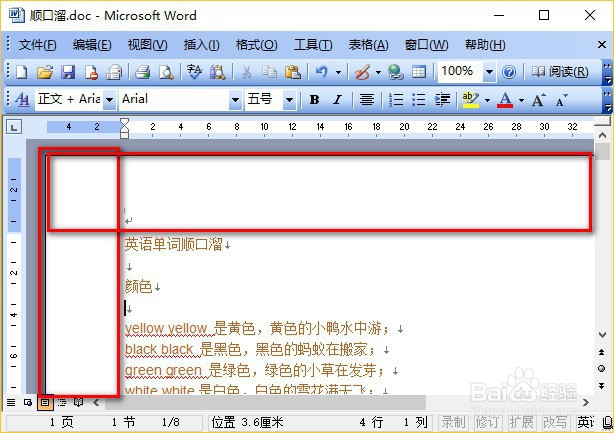614x433 pixels.
Task: Toggle Italic formatting
Action: [x=338, y=100]
